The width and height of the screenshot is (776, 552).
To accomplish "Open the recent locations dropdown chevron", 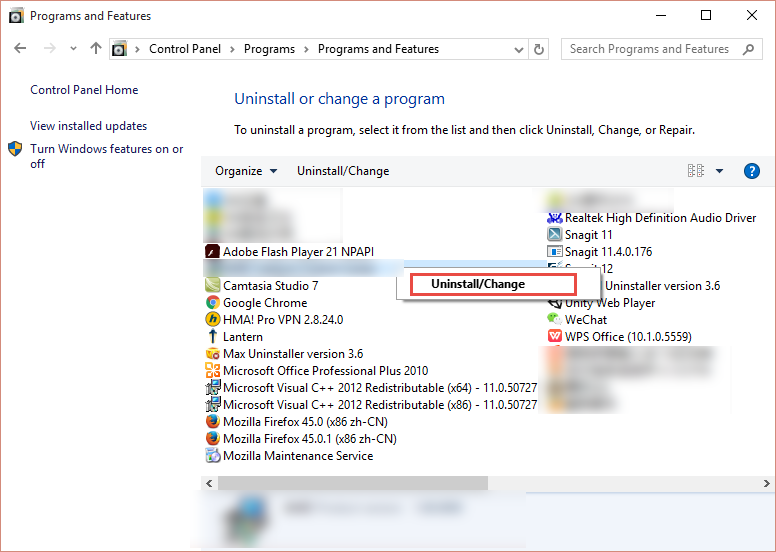I will [x=73, y=49].
